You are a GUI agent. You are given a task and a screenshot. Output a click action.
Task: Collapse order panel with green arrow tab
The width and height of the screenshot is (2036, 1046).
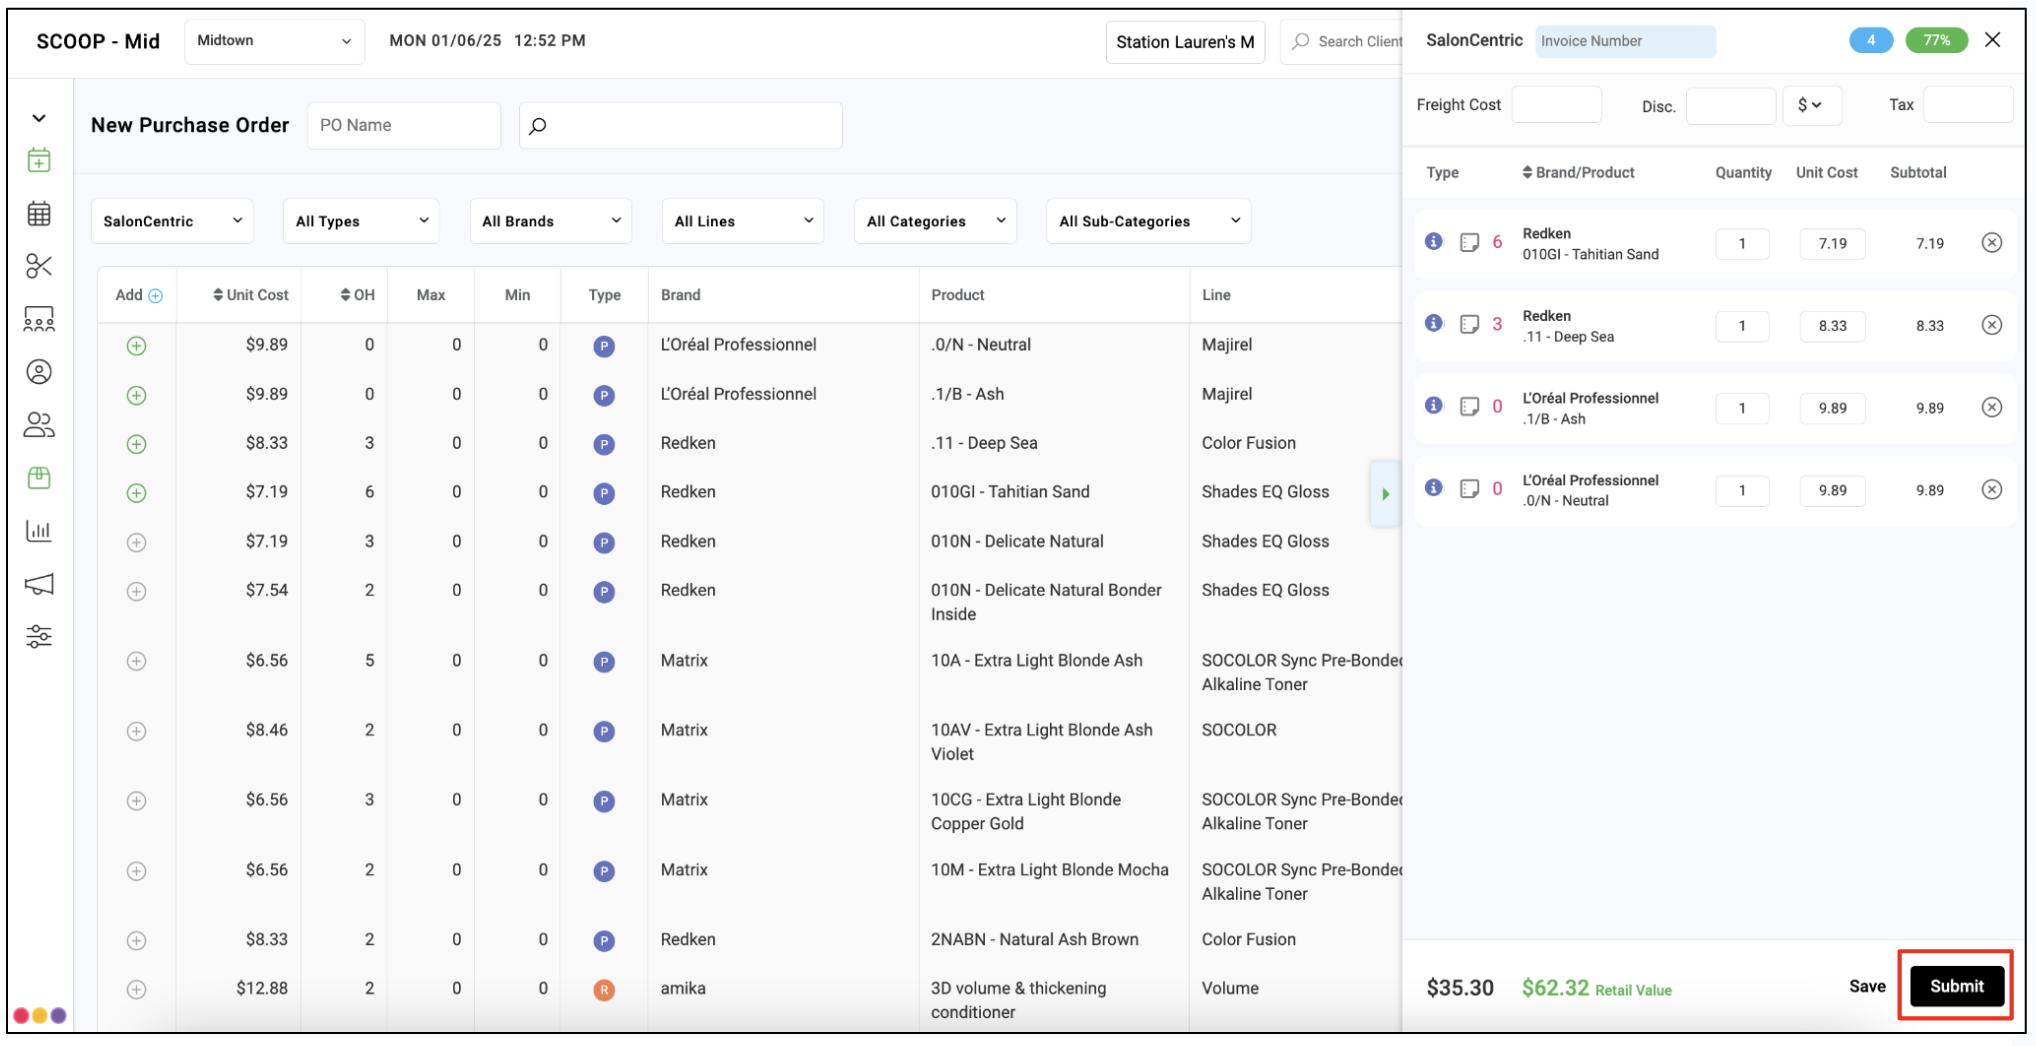click(x=1385, y=493)
